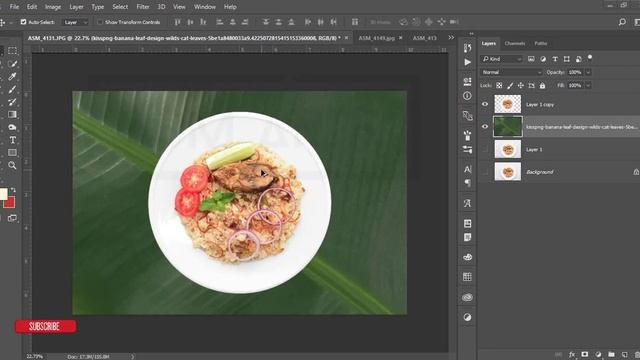Click the foreground color swatch
640x360 pixels.
tap(3, 194)
